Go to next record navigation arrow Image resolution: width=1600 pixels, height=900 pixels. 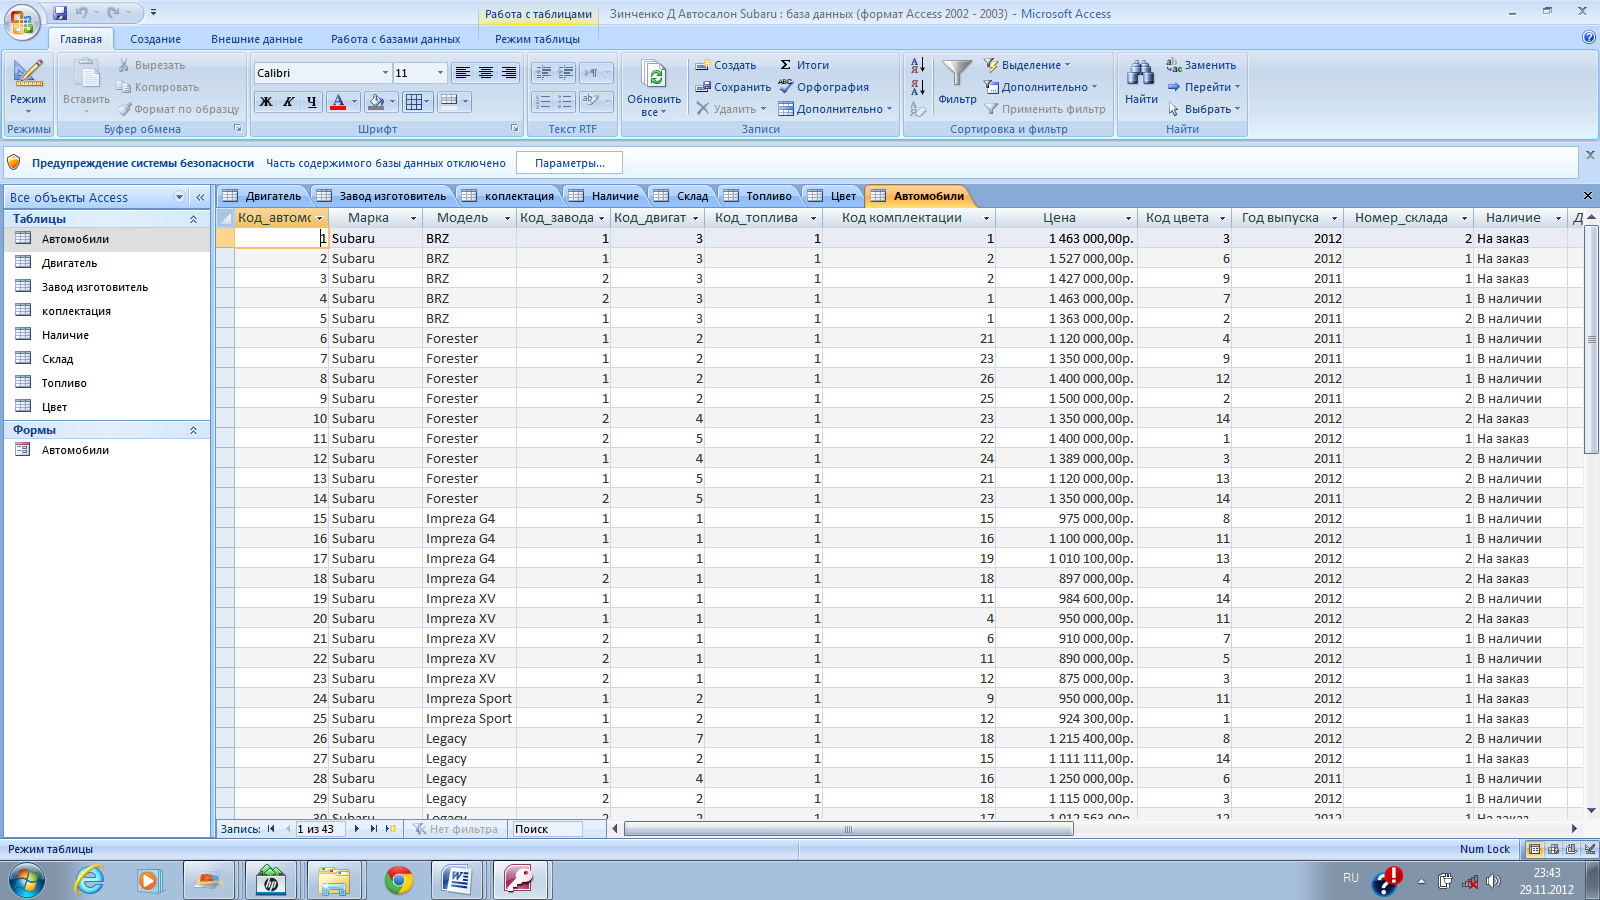357,829
